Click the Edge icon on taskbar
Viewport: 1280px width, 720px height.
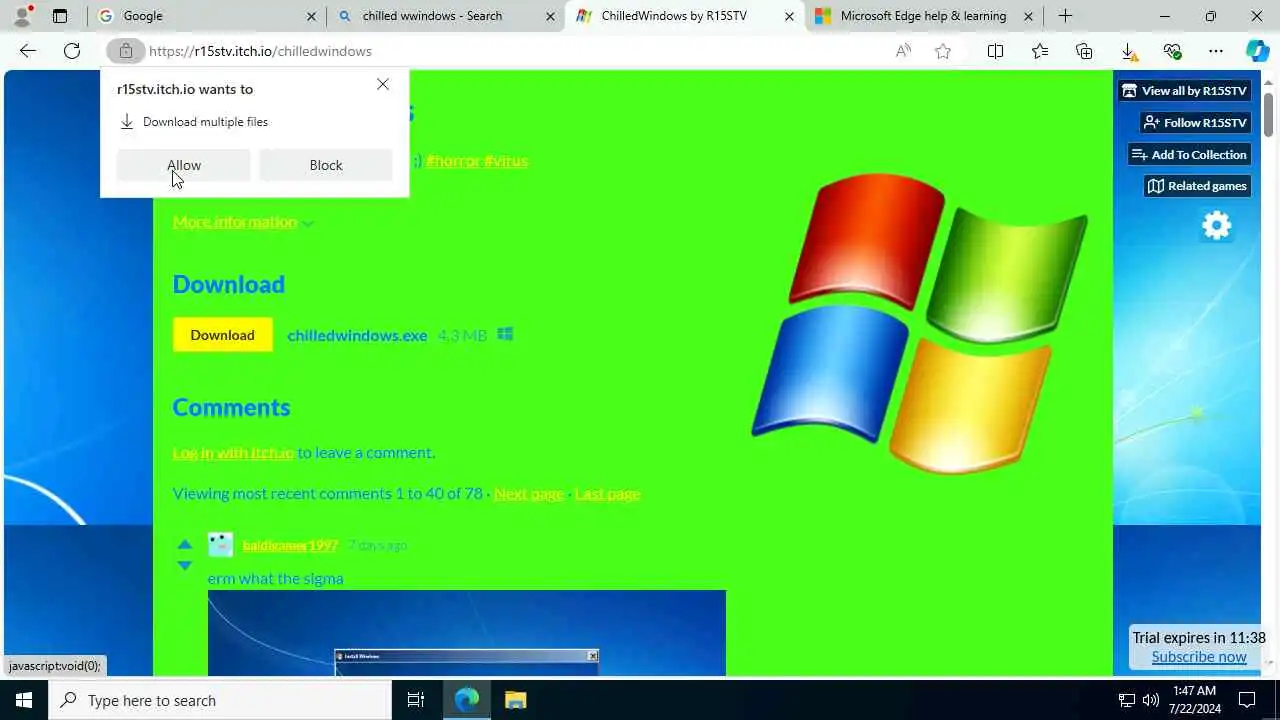pyautogui.click(x=467, y=700)
